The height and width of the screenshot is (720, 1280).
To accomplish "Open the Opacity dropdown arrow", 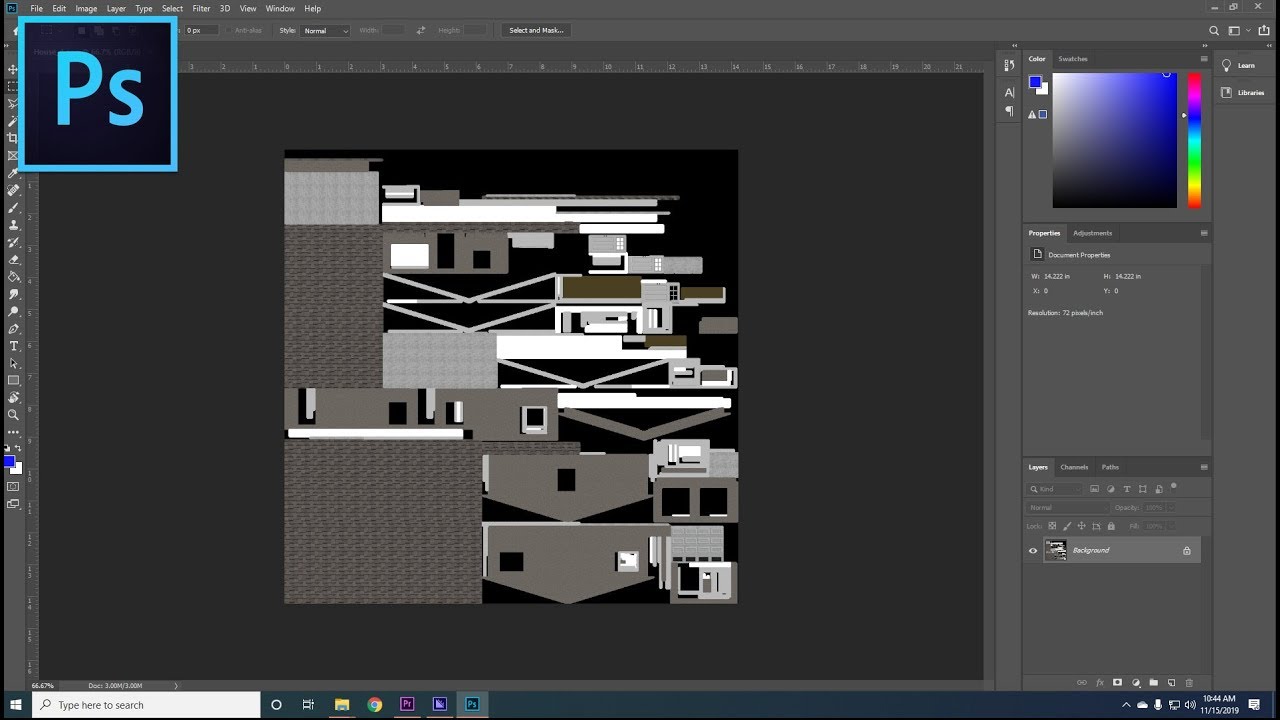I will pyautogui.click(x=1169, y=507).
